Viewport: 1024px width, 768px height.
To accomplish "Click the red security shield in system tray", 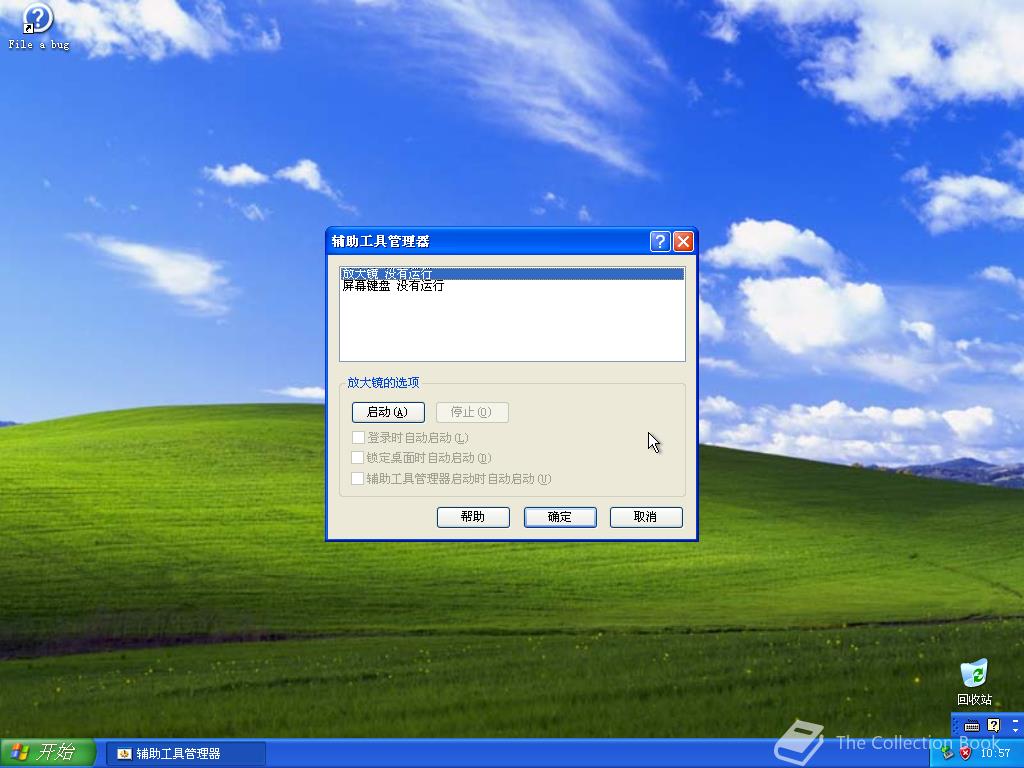I will tap(966, 753).
